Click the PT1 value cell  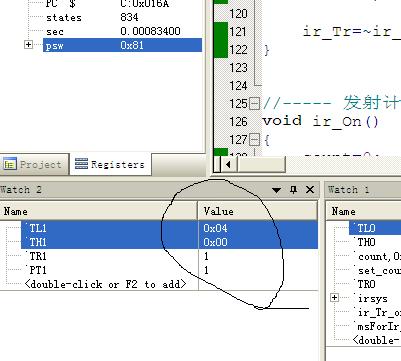tap(258, 270)
